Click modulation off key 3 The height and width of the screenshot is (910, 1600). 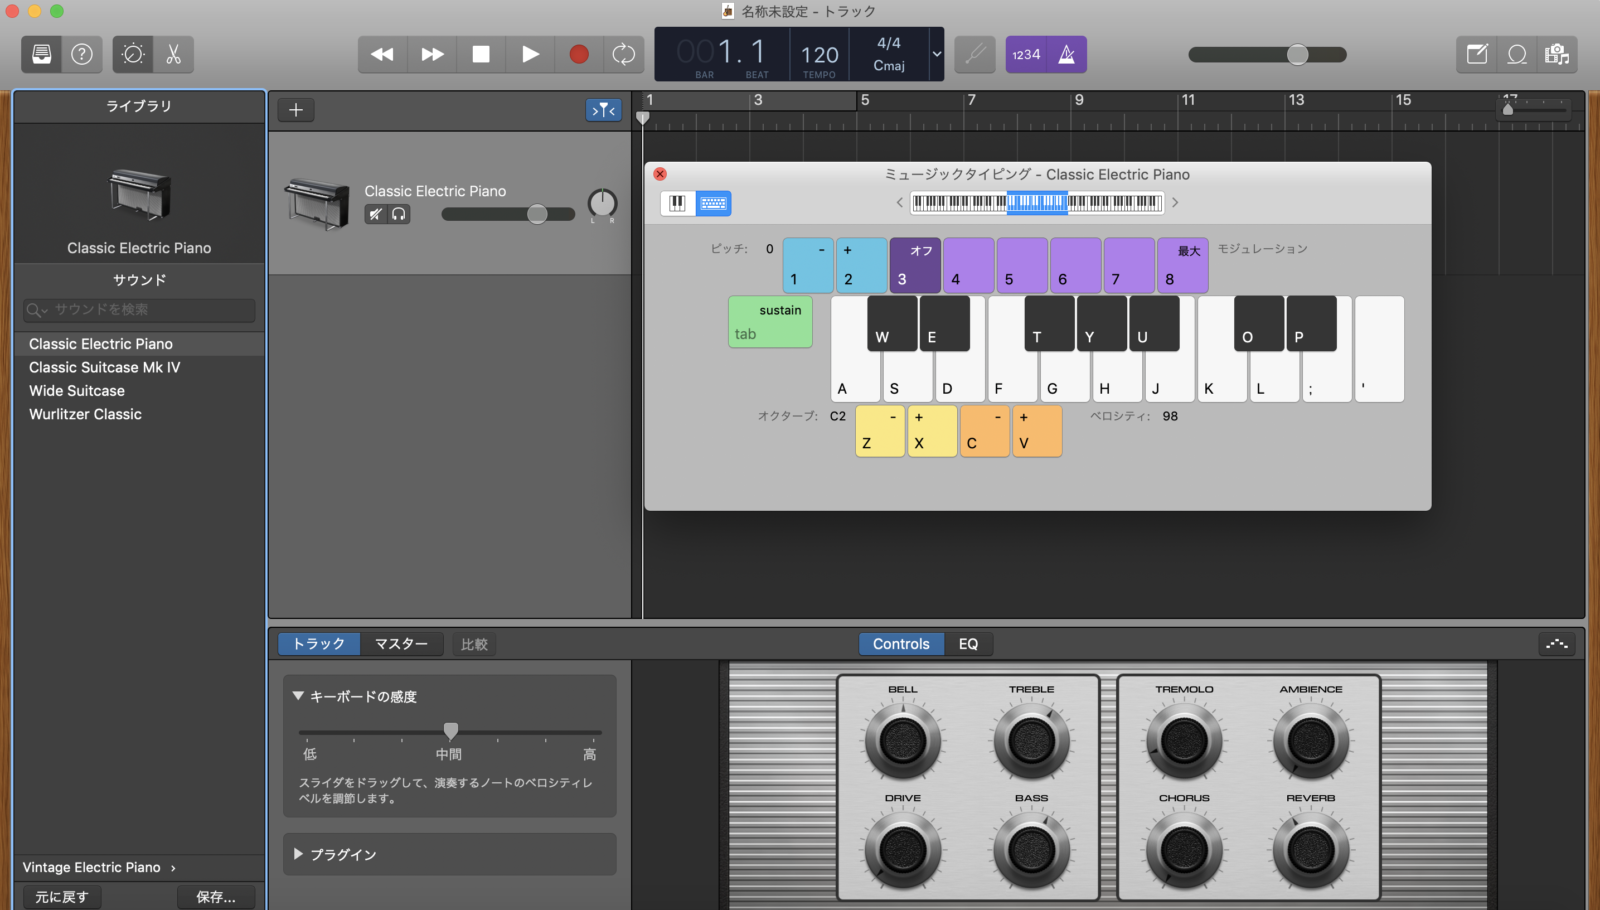[915, 265]
